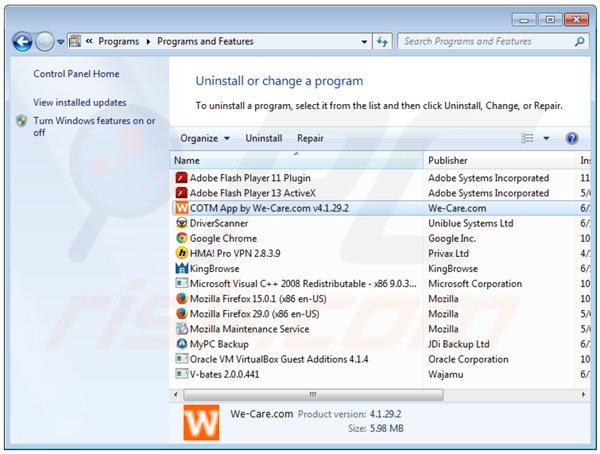The height and width of the screenshot is (454, 600).
Task: Open Help via the question mark icon
Action: pyautogui.click(x=572, y=138)
